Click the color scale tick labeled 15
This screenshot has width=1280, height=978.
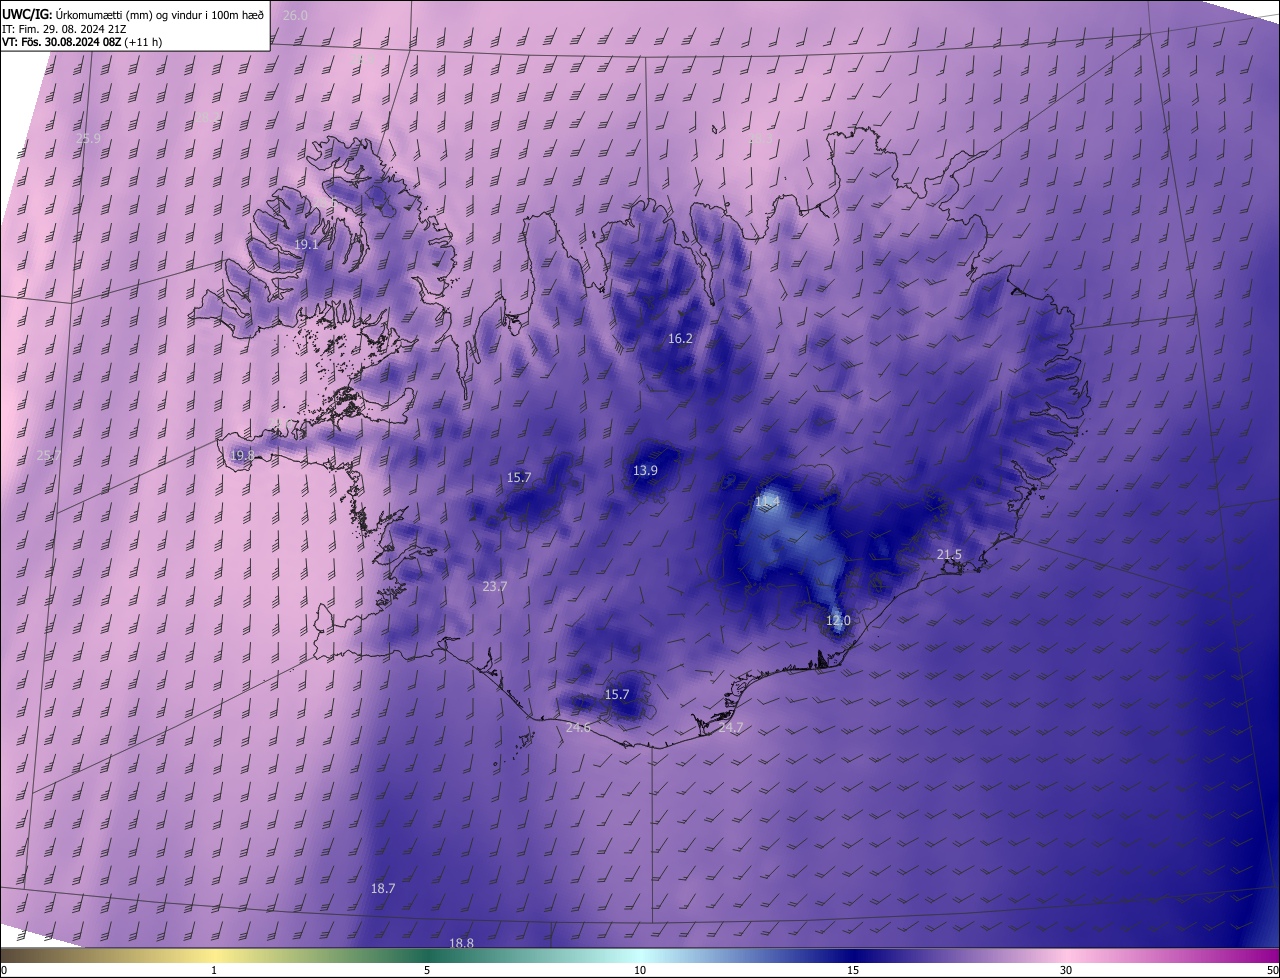click(853, 971)
